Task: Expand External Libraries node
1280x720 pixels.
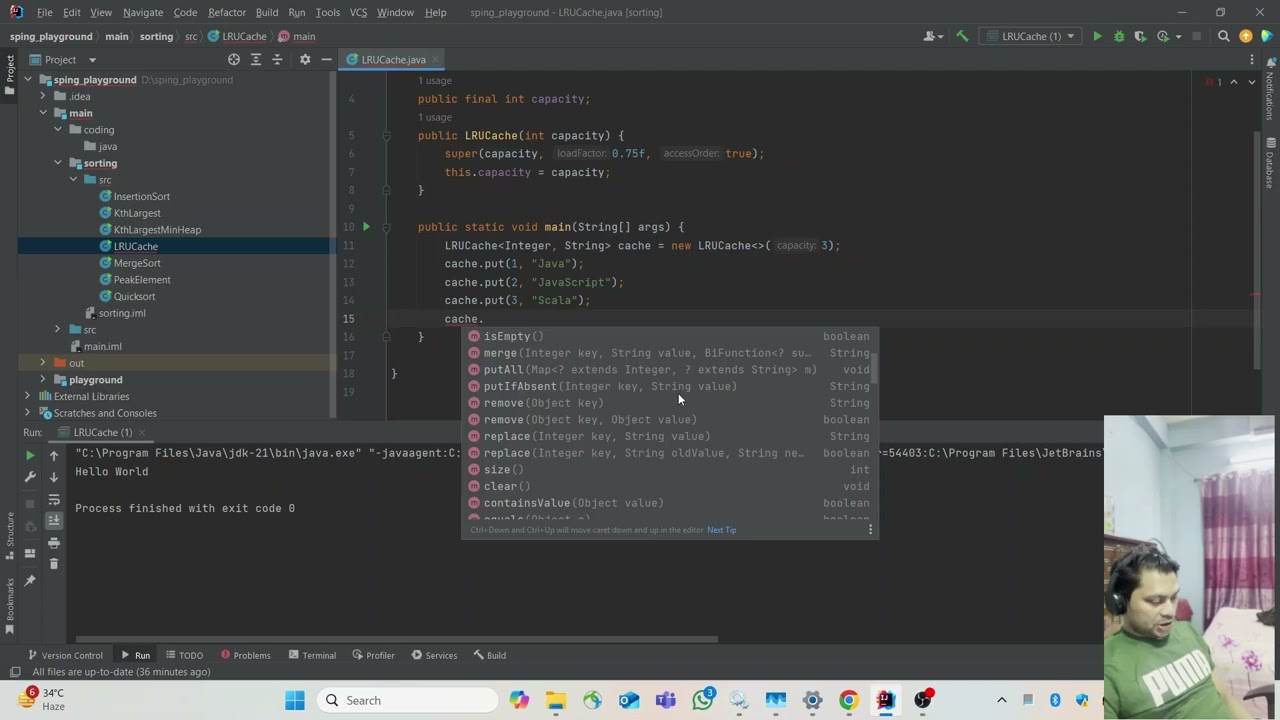Action: click(x=28, y=396)
